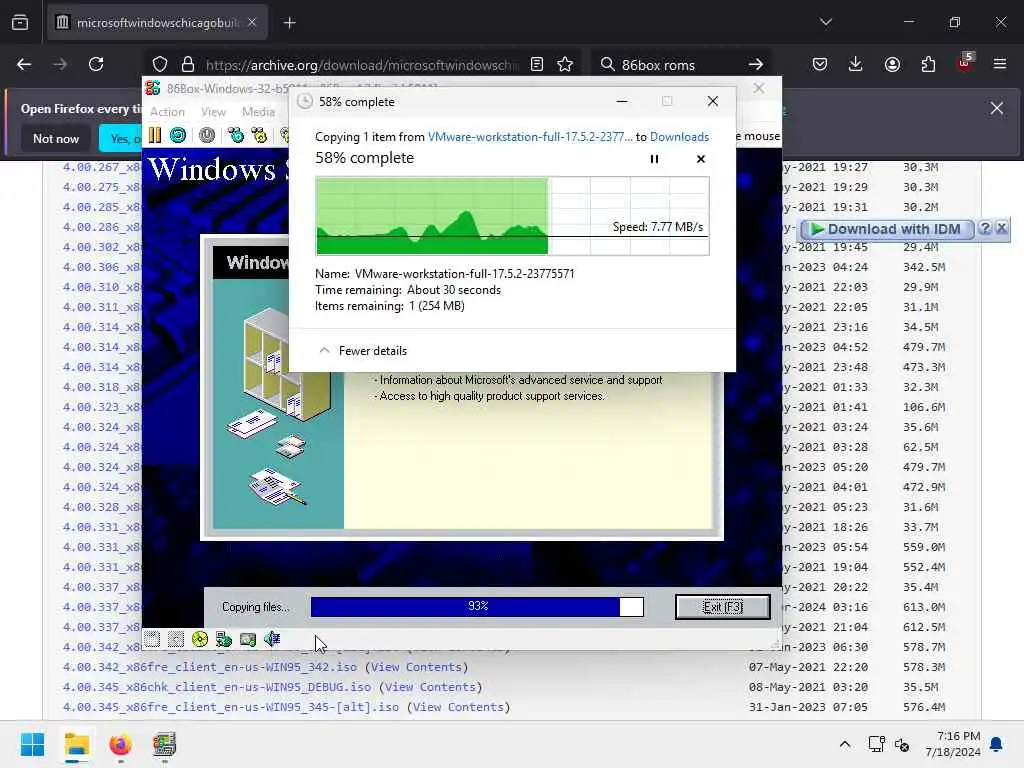Open Firefox extensions puzzle icon
Image resolution: width=1024 pixels, height=768 pixels.
coord(928,64)
